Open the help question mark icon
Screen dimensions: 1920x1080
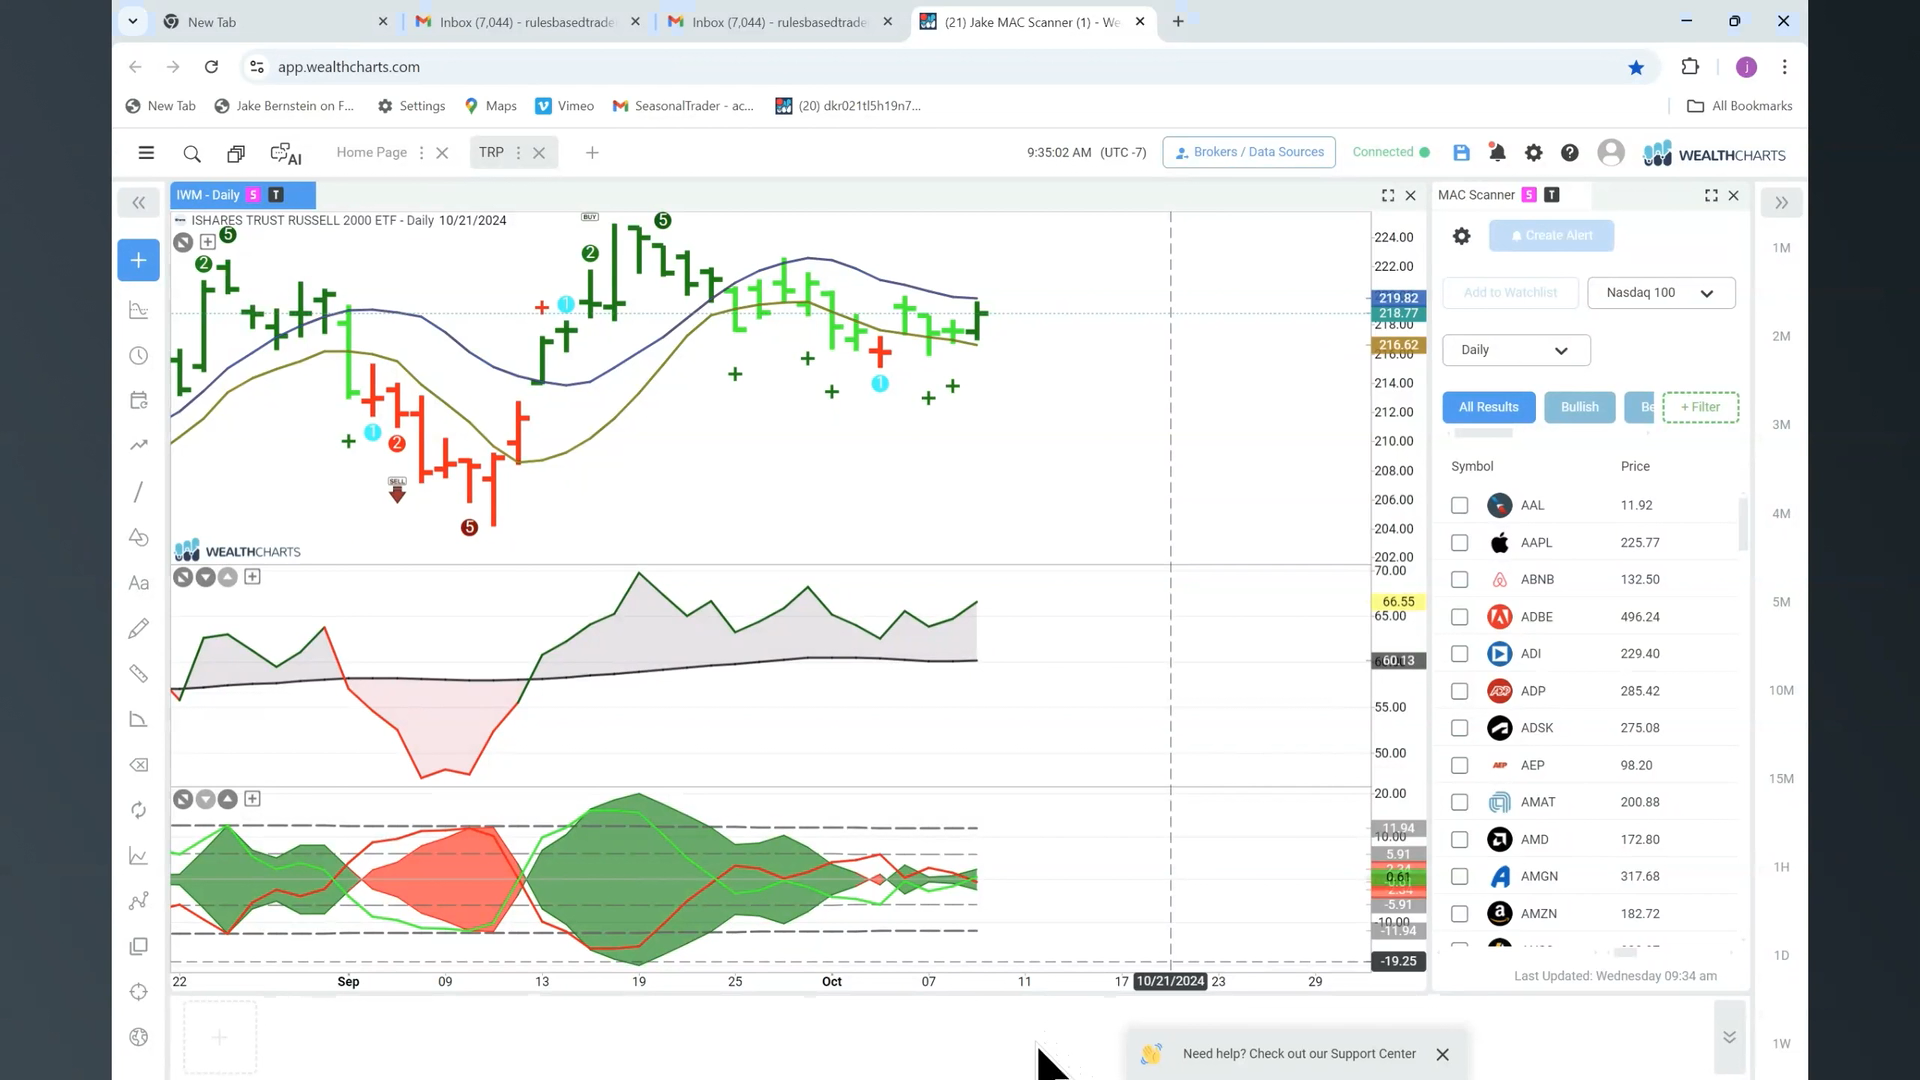pyautogui.click(x=1570, y=152)
